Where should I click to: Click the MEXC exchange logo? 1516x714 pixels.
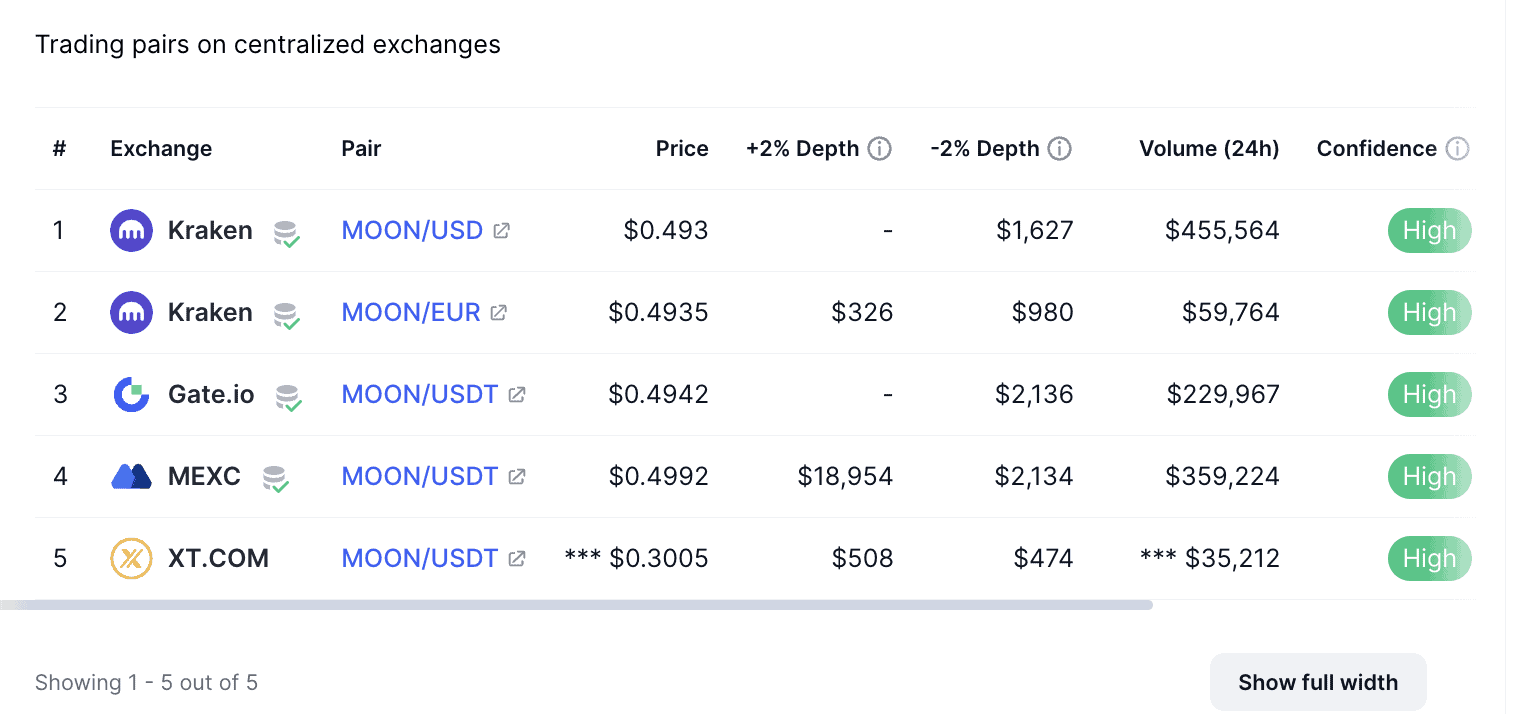click(x=131, y=477)
